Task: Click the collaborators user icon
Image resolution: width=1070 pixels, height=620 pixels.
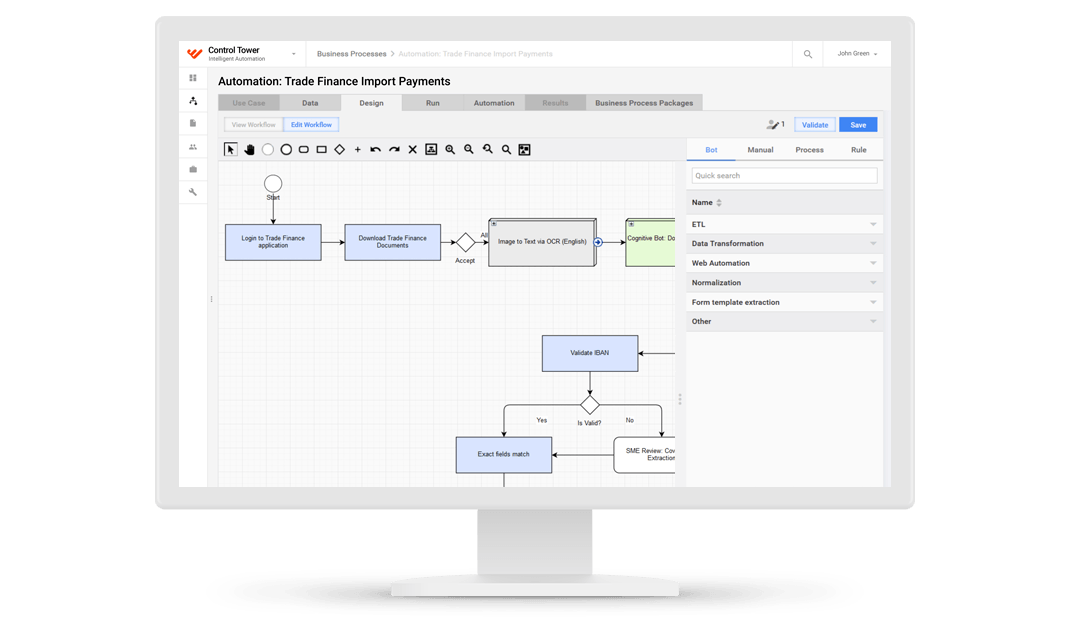Action: tap(773, 125)
